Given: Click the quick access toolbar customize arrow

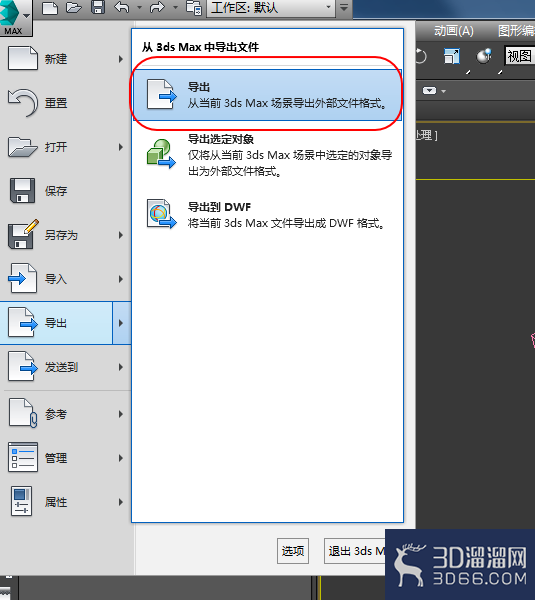Looking at the screenshot, I should [344, 7].
